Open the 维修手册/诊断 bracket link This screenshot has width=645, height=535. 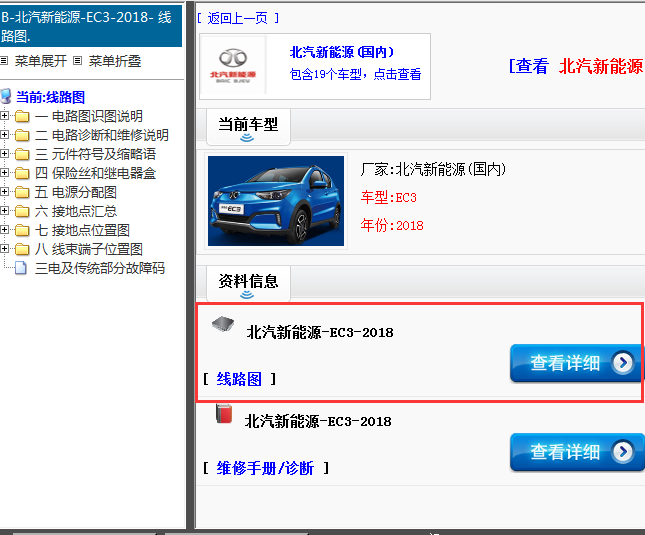(265, 468)
